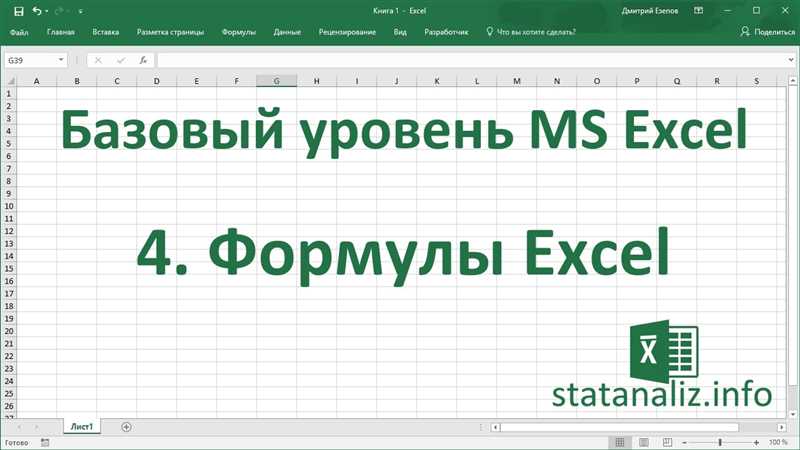Expand the formula bar

[x=791, y=60]
